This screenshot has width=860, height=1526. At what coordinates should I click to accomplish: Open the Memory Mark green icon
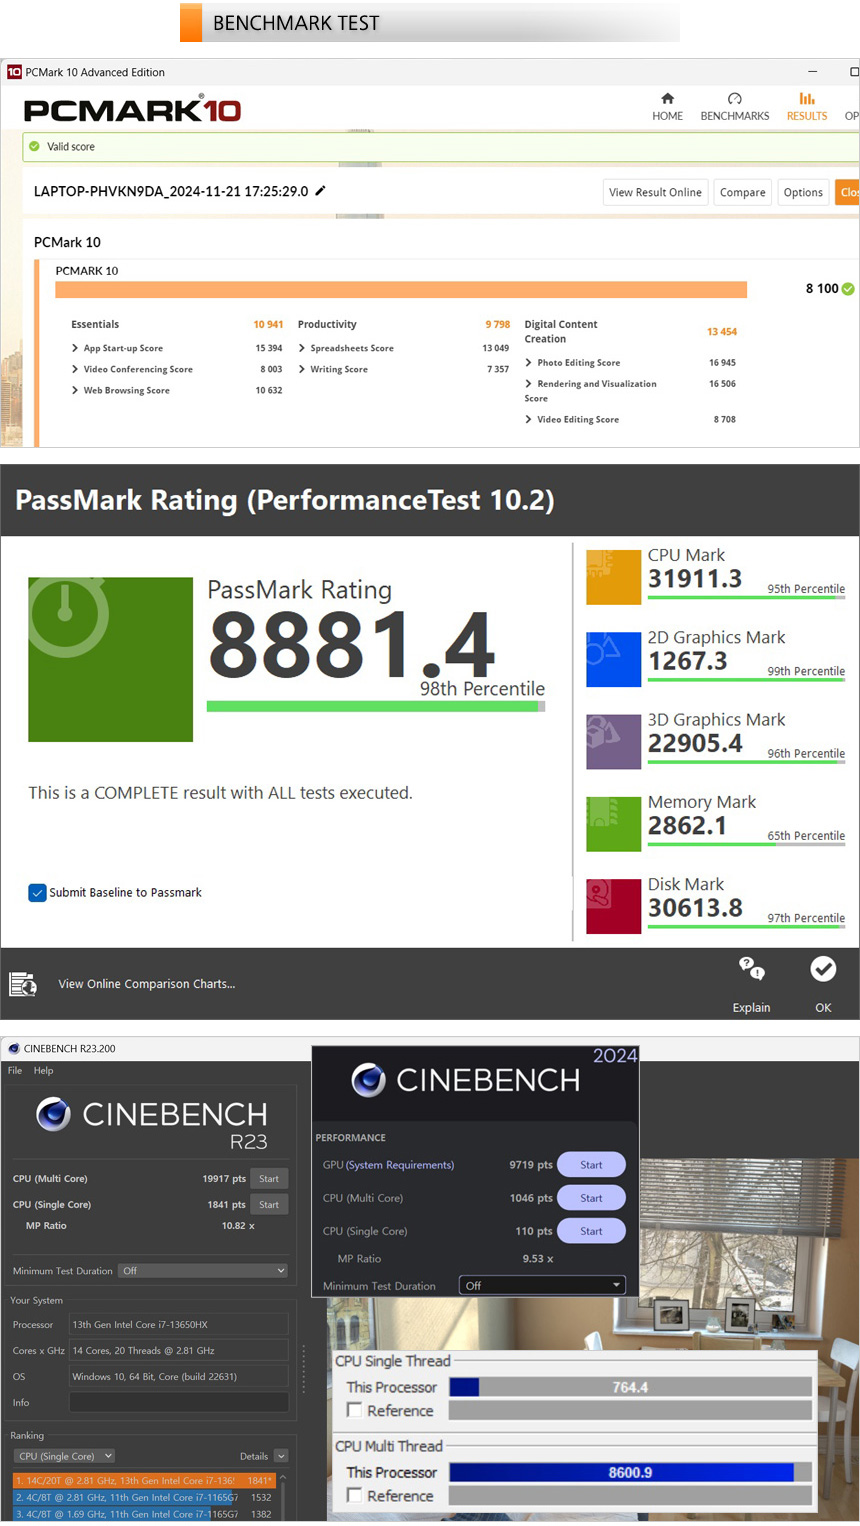(x=613, y=824)
